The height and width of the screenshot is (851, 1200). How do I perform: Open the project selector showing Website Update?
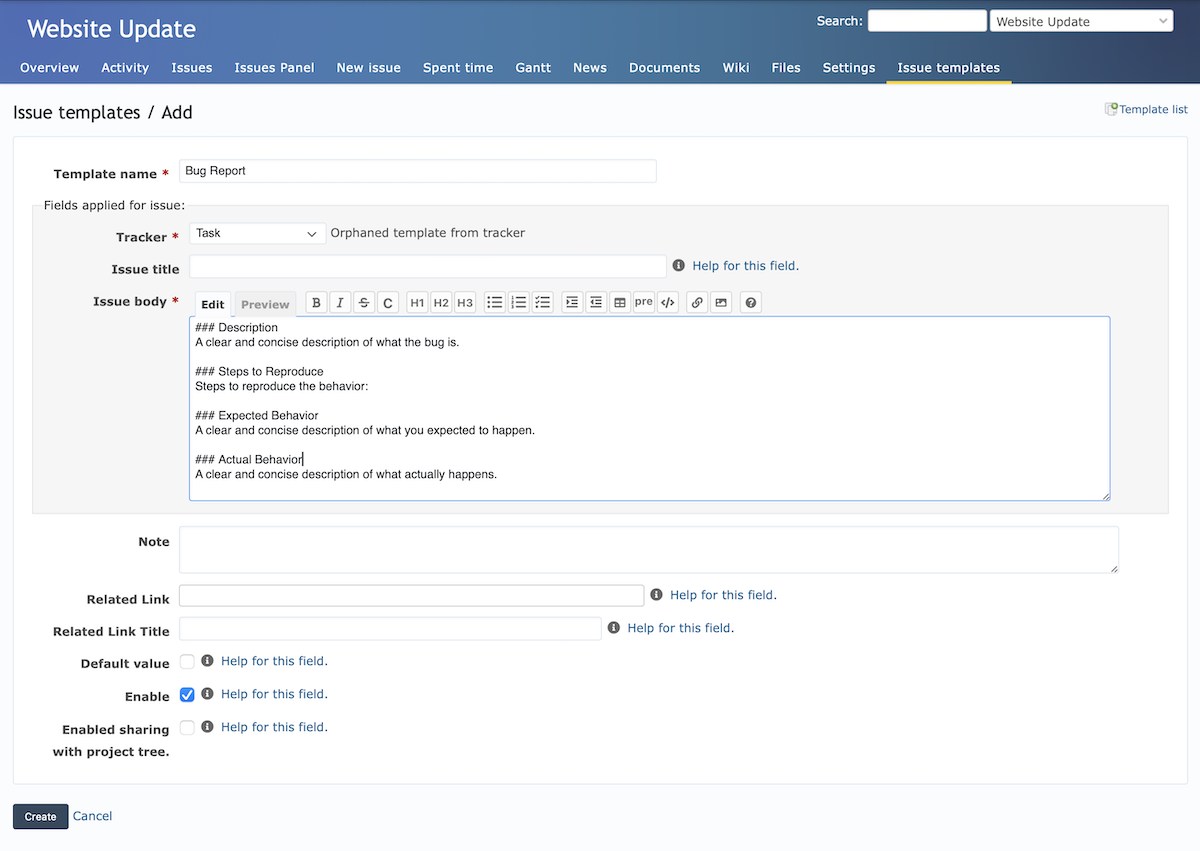[x=1081, y=20]
